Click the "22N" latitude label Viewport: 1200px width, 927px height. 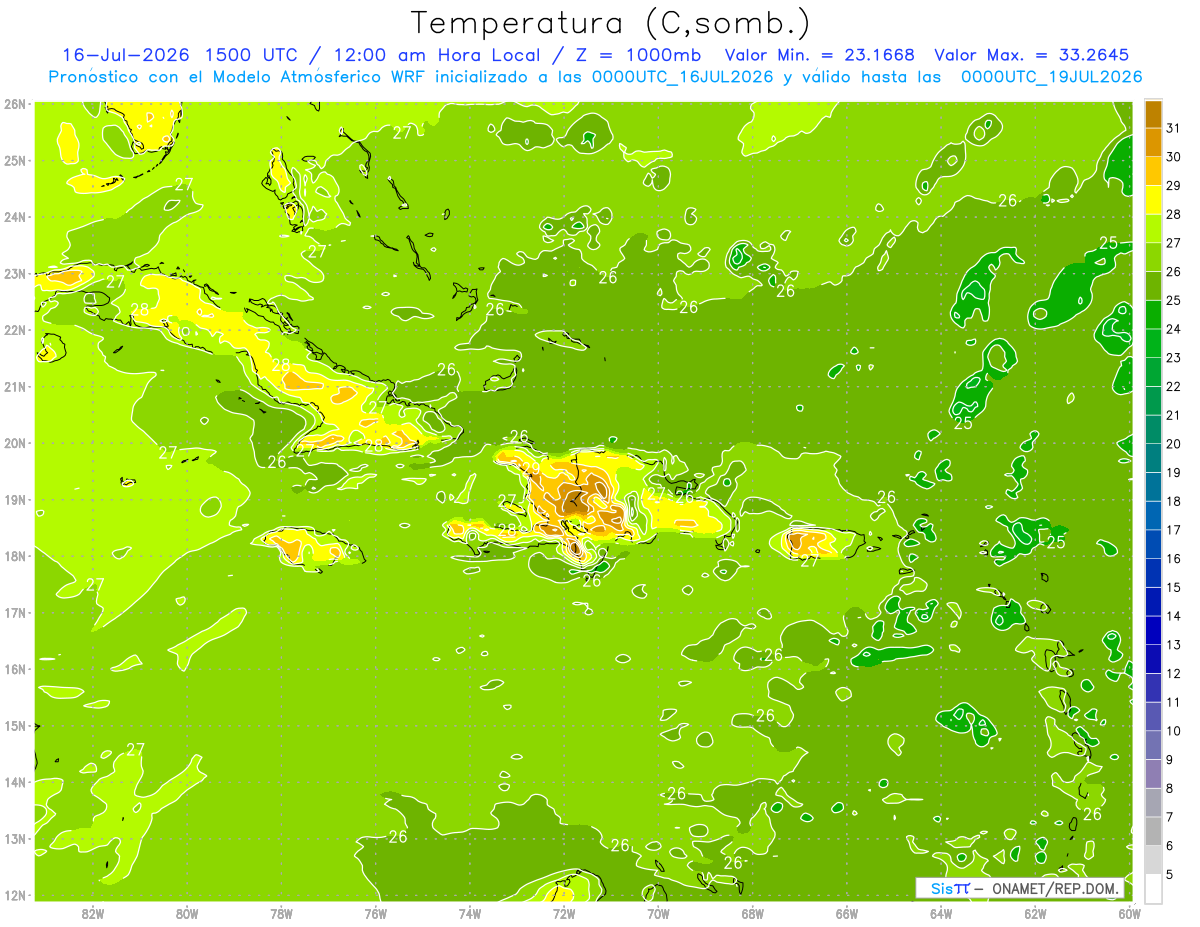14,330
